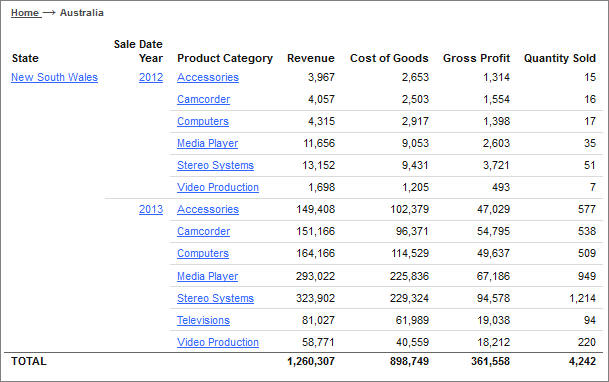Select gross profit cell 54,795
This screenshot has width=609, height=382.
tap(493, 231)
